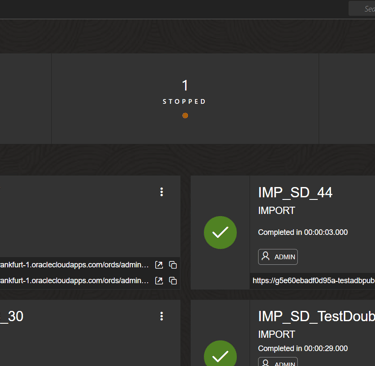The width and height of the screenshot is (375, 366).
Task: Click the green check status of IMP_SD_44
Action: [220, 232]
